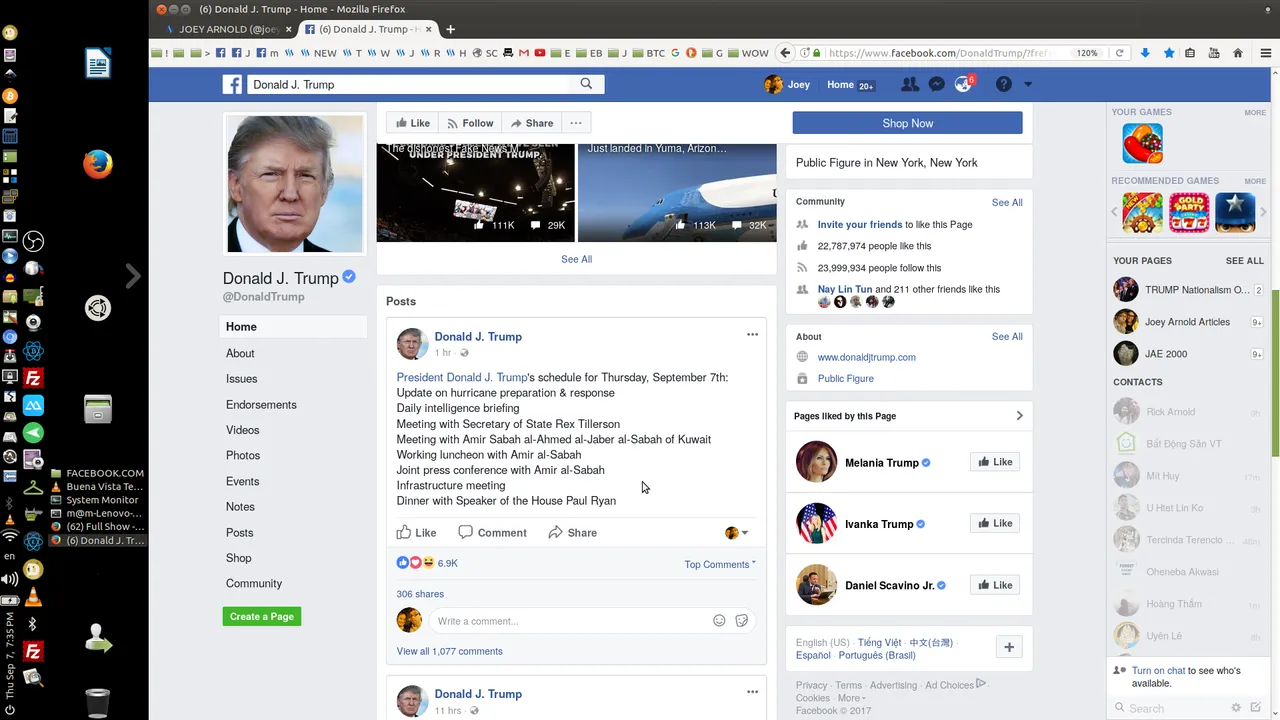Image resolution: width=1280 pixels, height=720 pixels.
Task: Like the Donald J. Trump page
Action: [412, 123]
